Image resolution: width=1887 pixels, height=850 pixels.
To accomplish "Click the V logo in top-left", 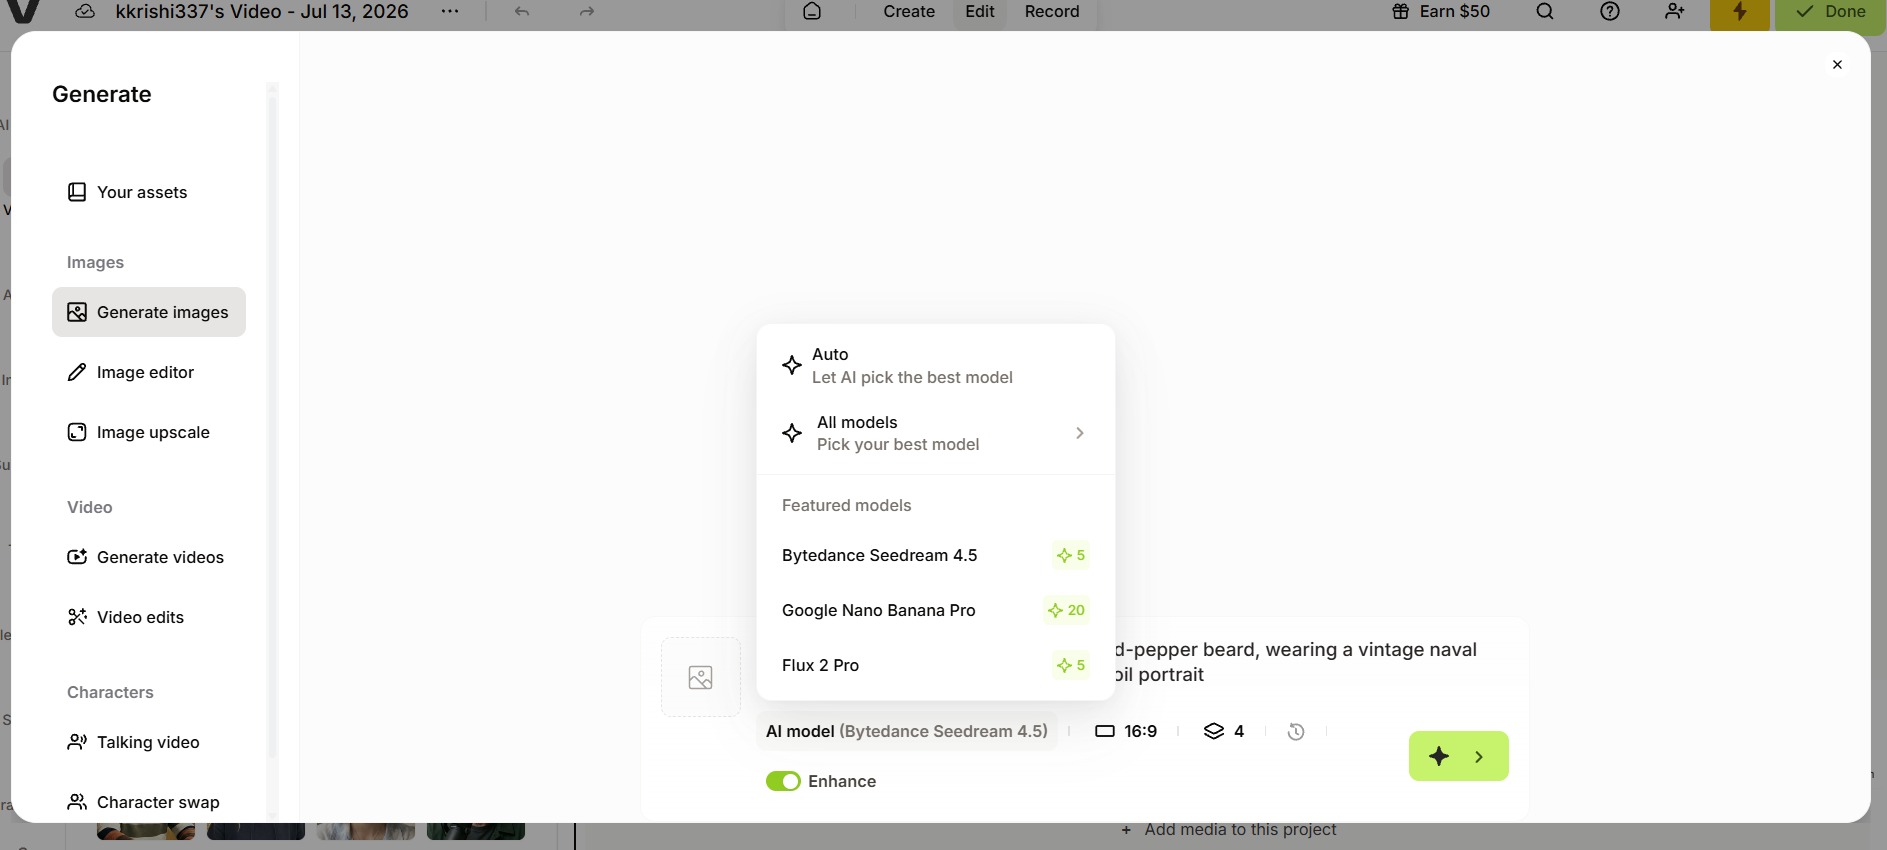I will click(22, 12).
